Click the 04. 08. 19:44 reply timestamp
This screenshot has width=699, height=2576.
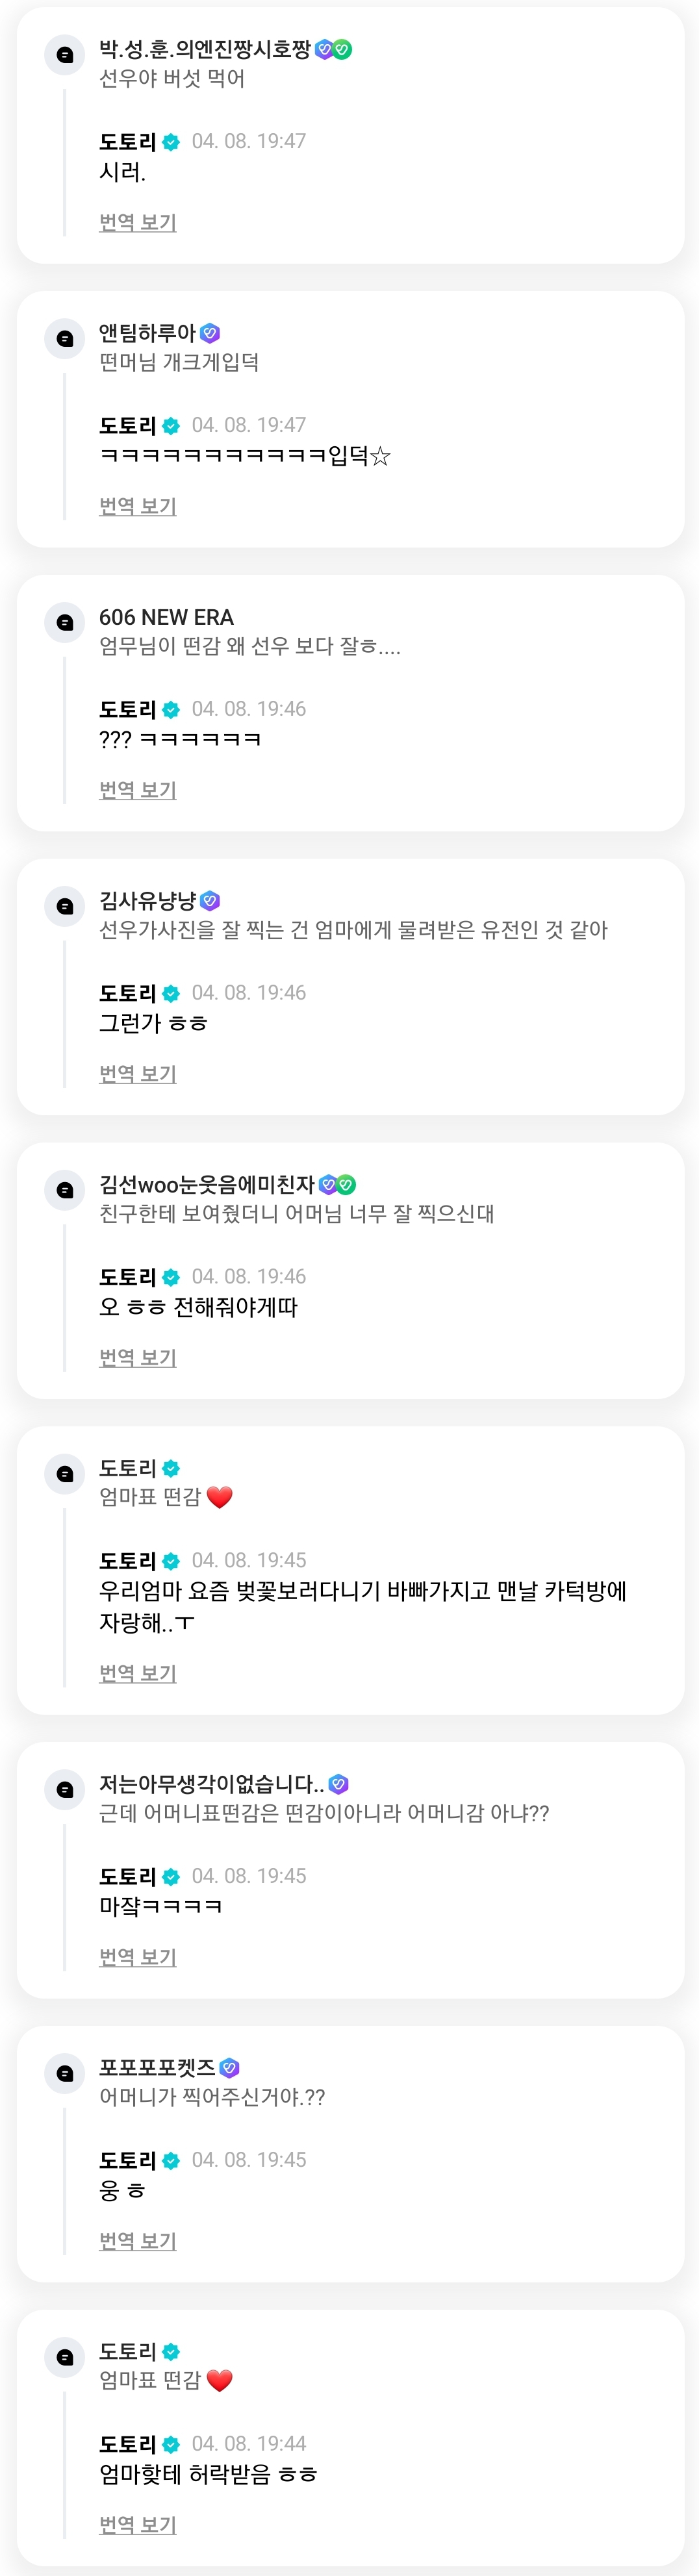pos(249,2444)
